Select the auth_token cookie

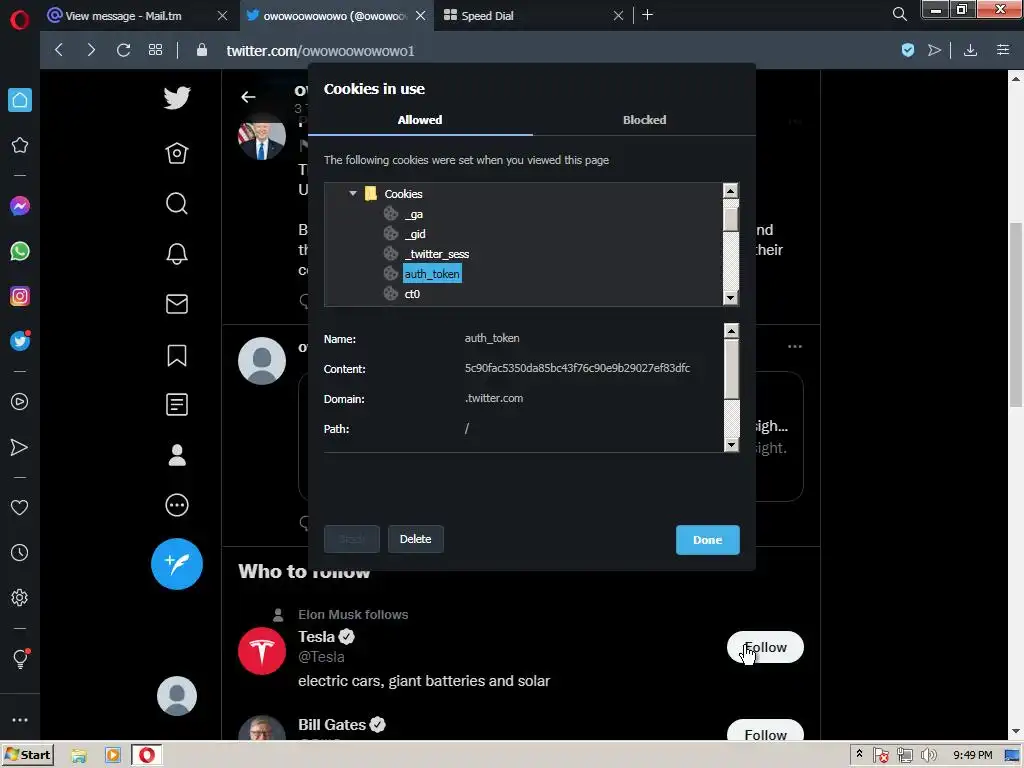[x=432, y=274]
